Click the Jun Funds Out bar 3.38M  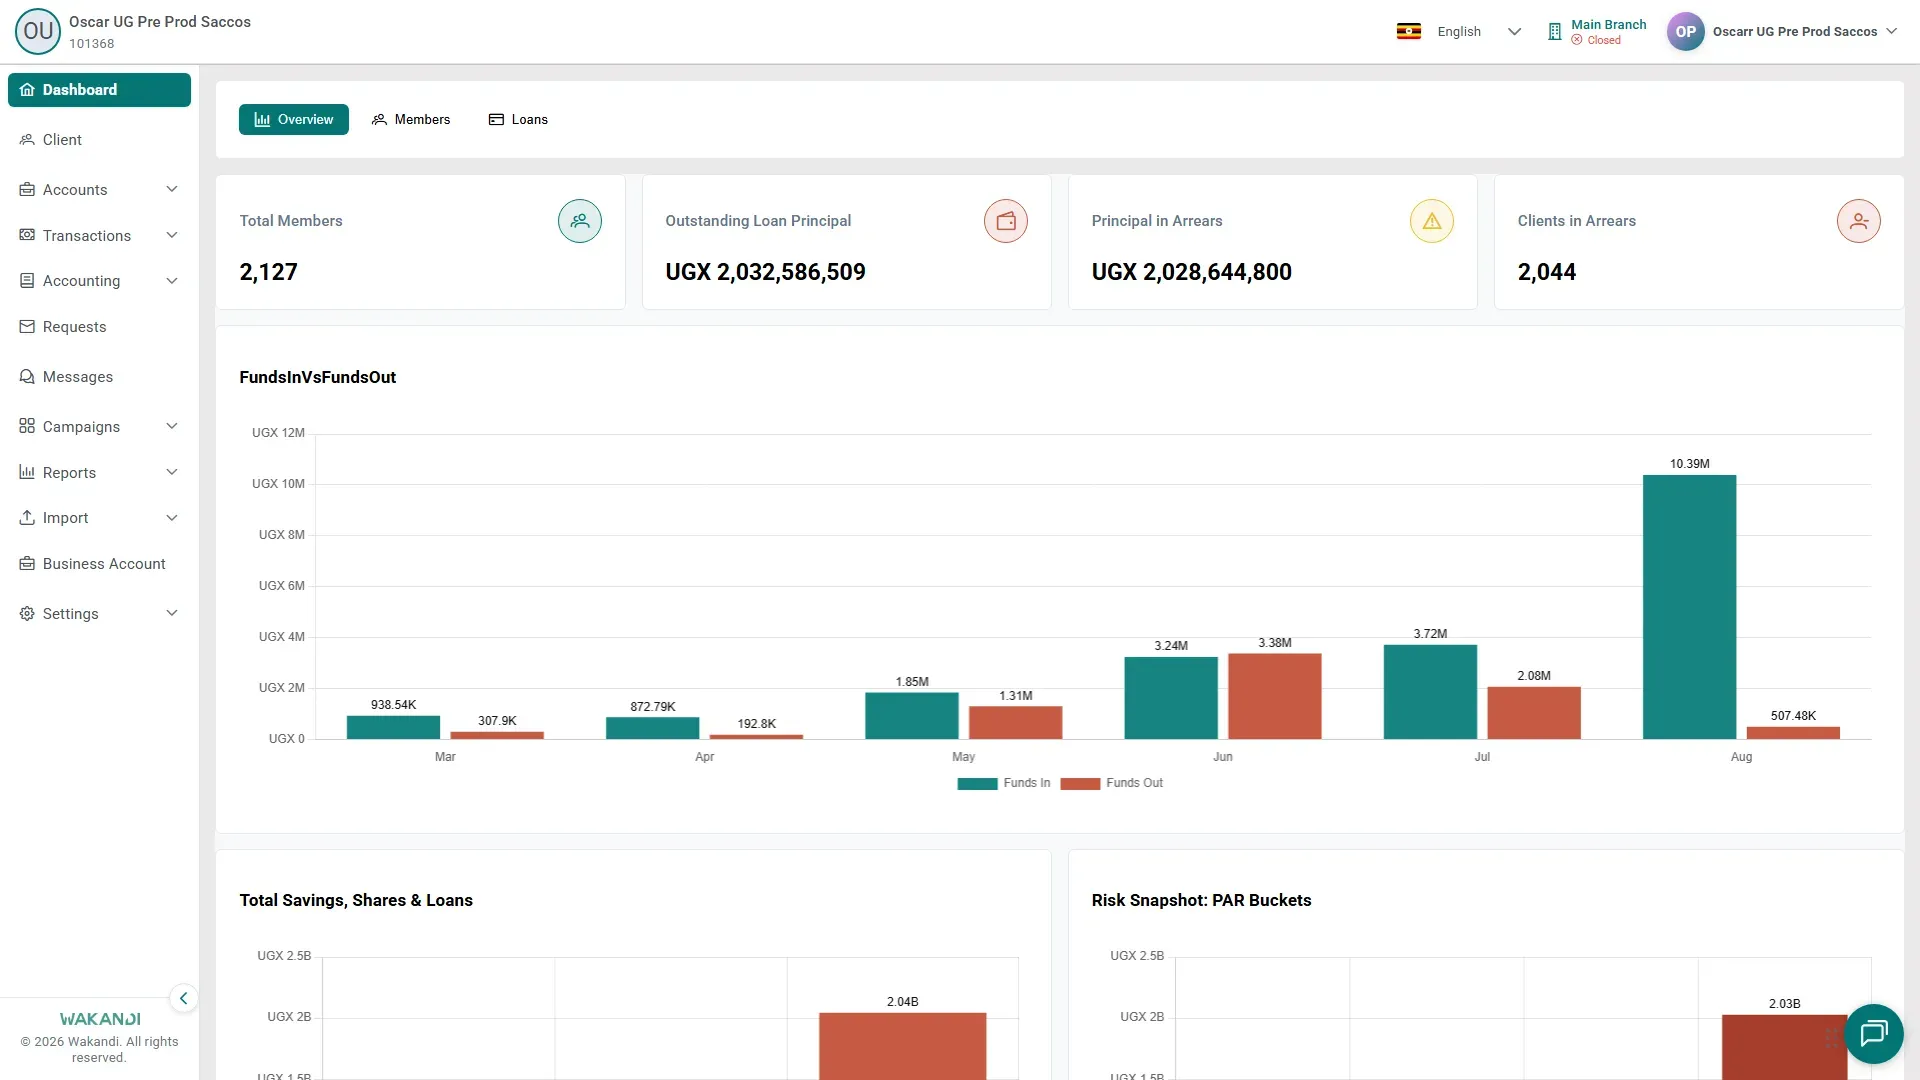pos(1275,696)
